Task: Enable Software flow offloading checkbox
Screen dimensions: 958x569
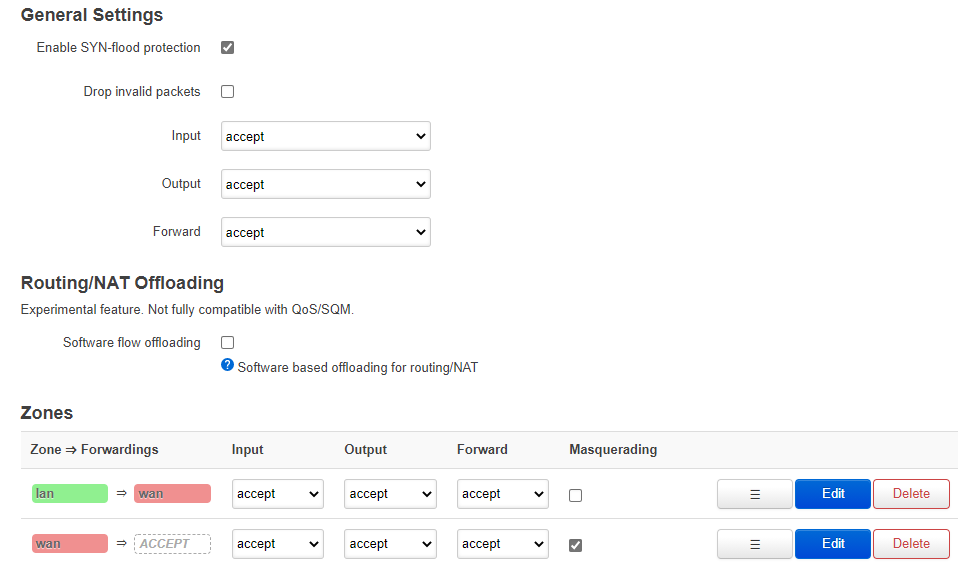Action: point(228,343)
